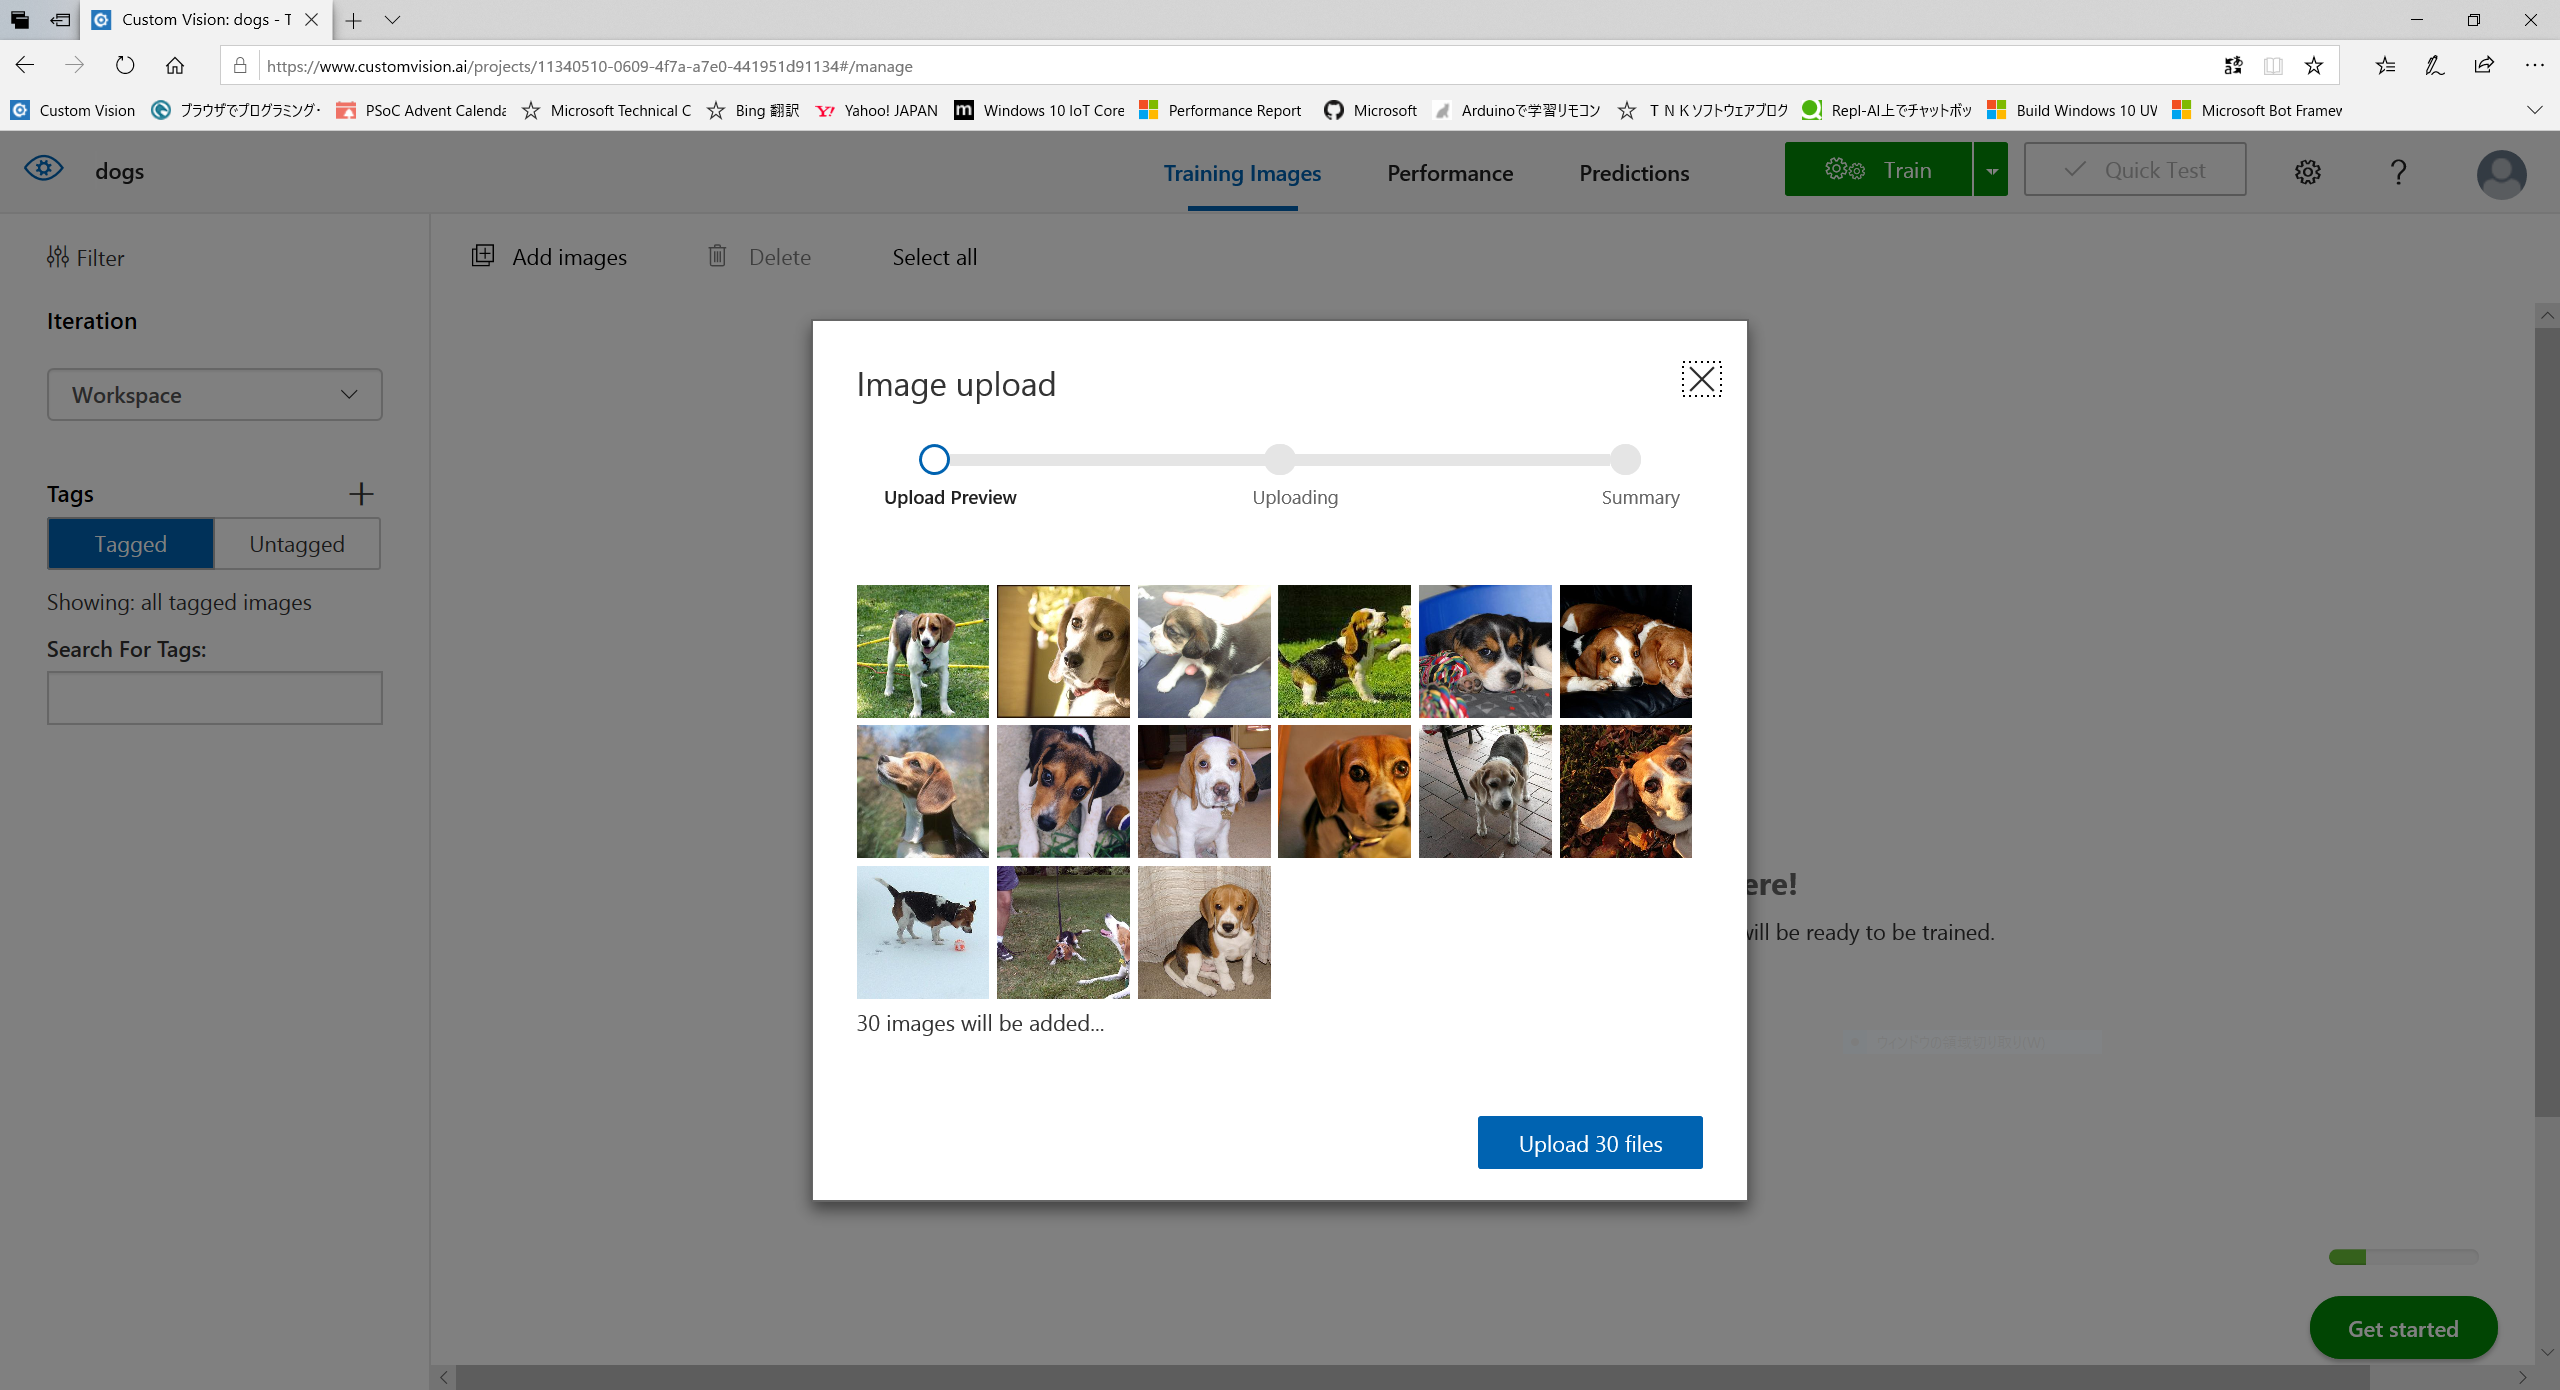Open the Predictions tab
The width and height of the screenshot is (2560, 1390).
coord(1634,173)
